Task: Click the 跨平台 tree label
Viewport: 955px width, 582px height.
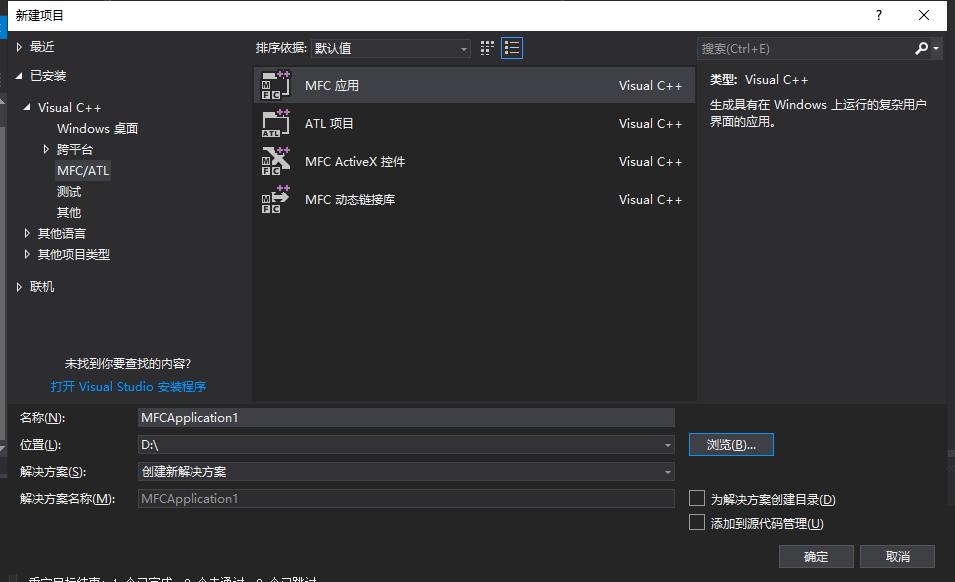Action: coord(75,149)
